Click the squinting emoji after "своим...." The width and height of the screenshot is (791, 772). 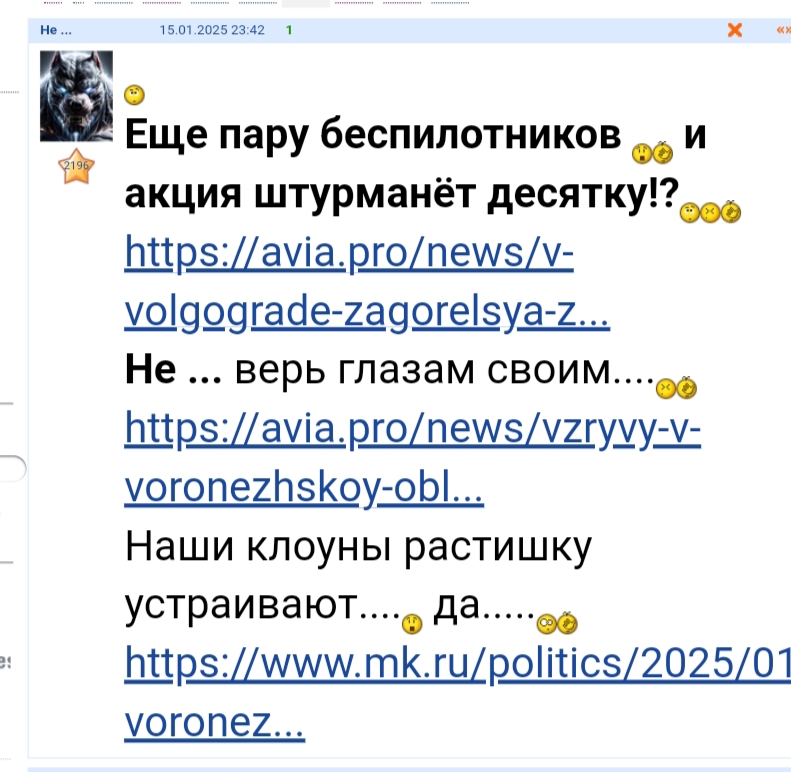[665, 389]
